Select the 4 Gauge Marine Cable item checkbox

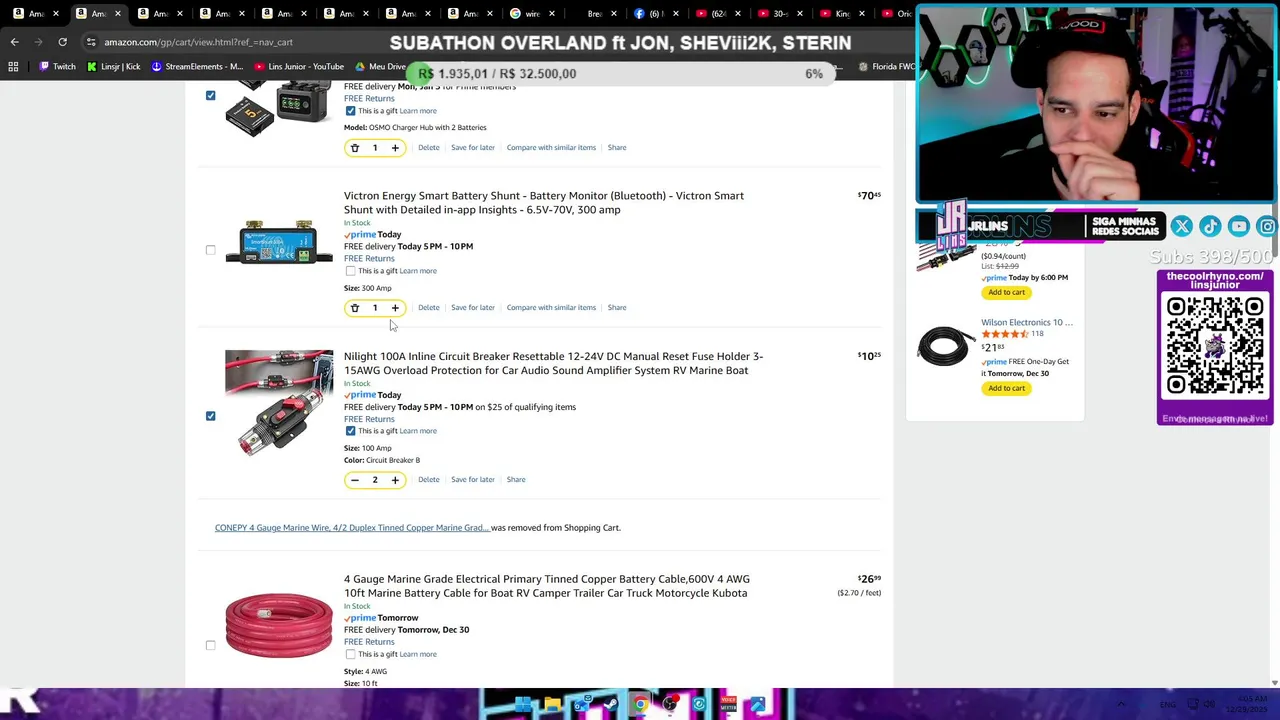coord(210,645)
